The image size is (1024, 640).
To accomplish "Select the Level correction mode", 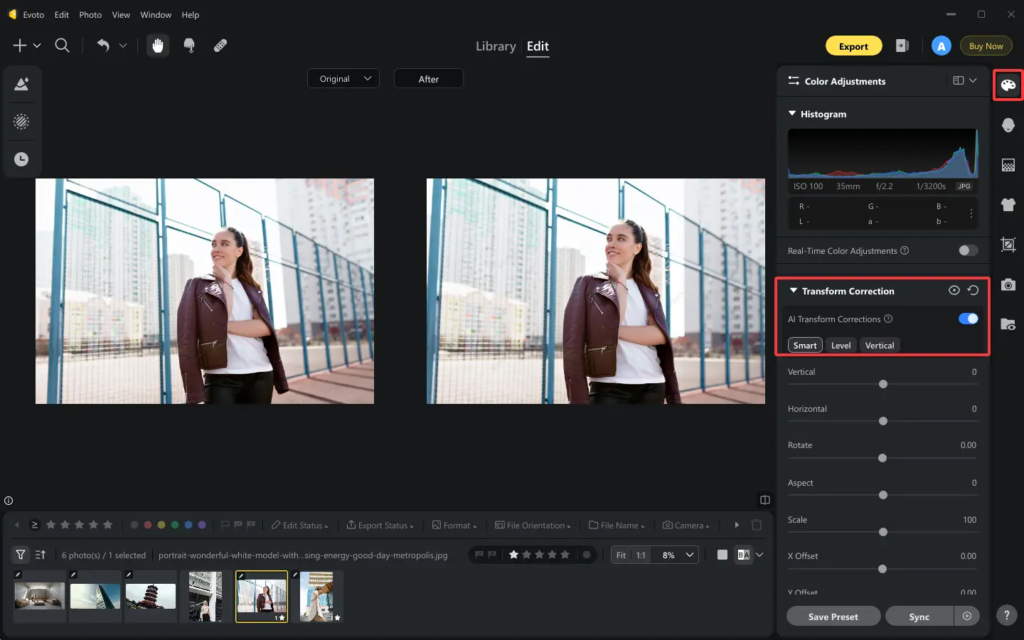I will [x=841, y=345].
